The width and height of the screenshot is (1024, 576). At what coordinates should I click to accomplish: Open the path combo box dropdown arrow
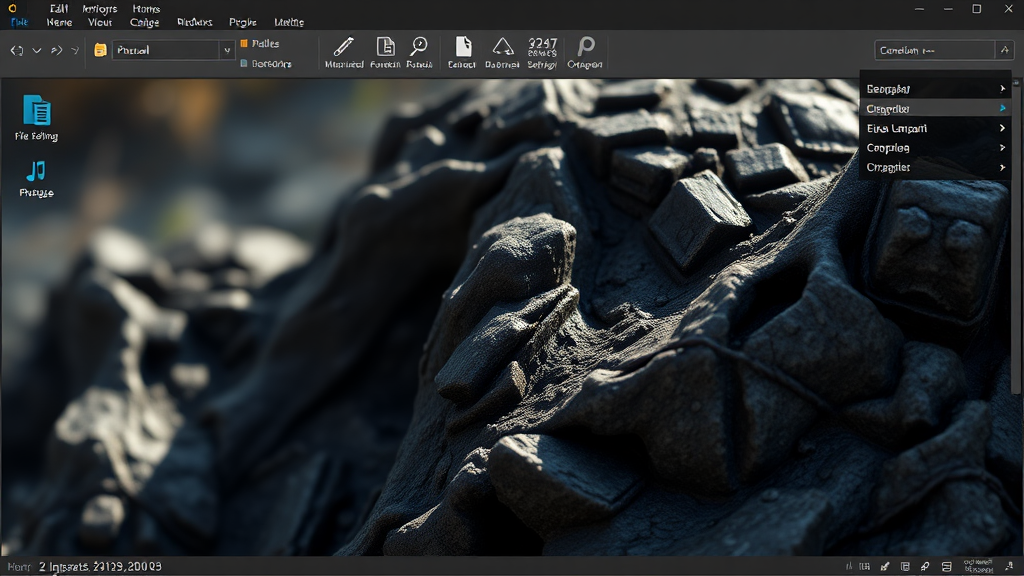click(227, 50)
